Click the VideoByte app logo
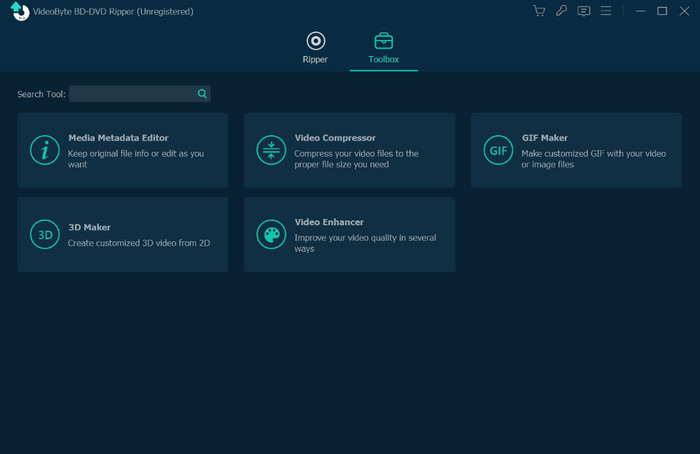Viewport: 700px width, 454px height. click(20, 11)
